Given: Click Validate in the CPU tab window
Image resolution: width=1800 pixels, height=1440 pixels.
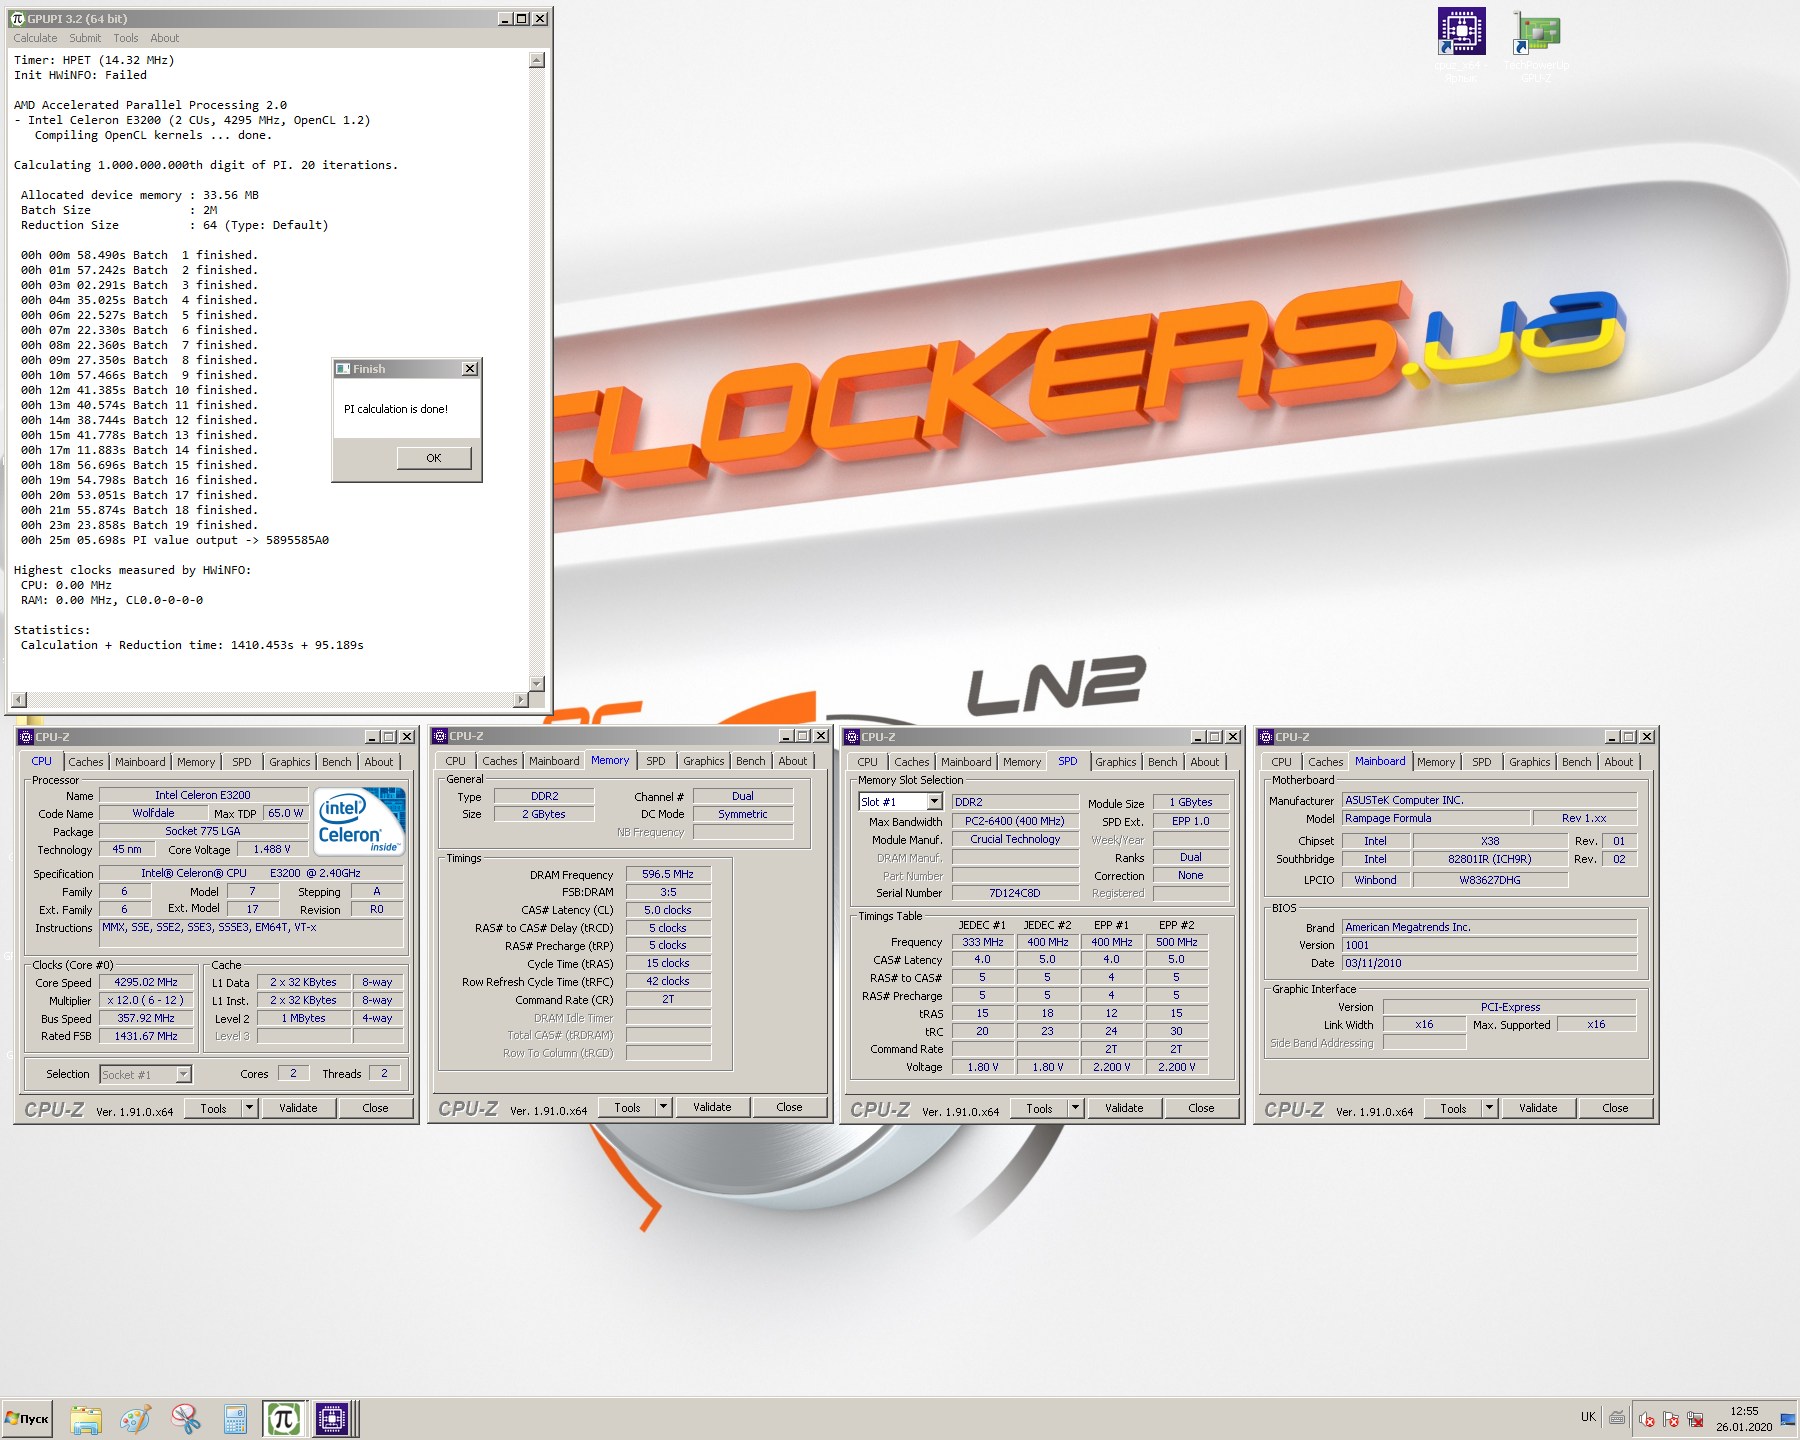Looking at the screenshot, I should click(x=298, y=1108).
